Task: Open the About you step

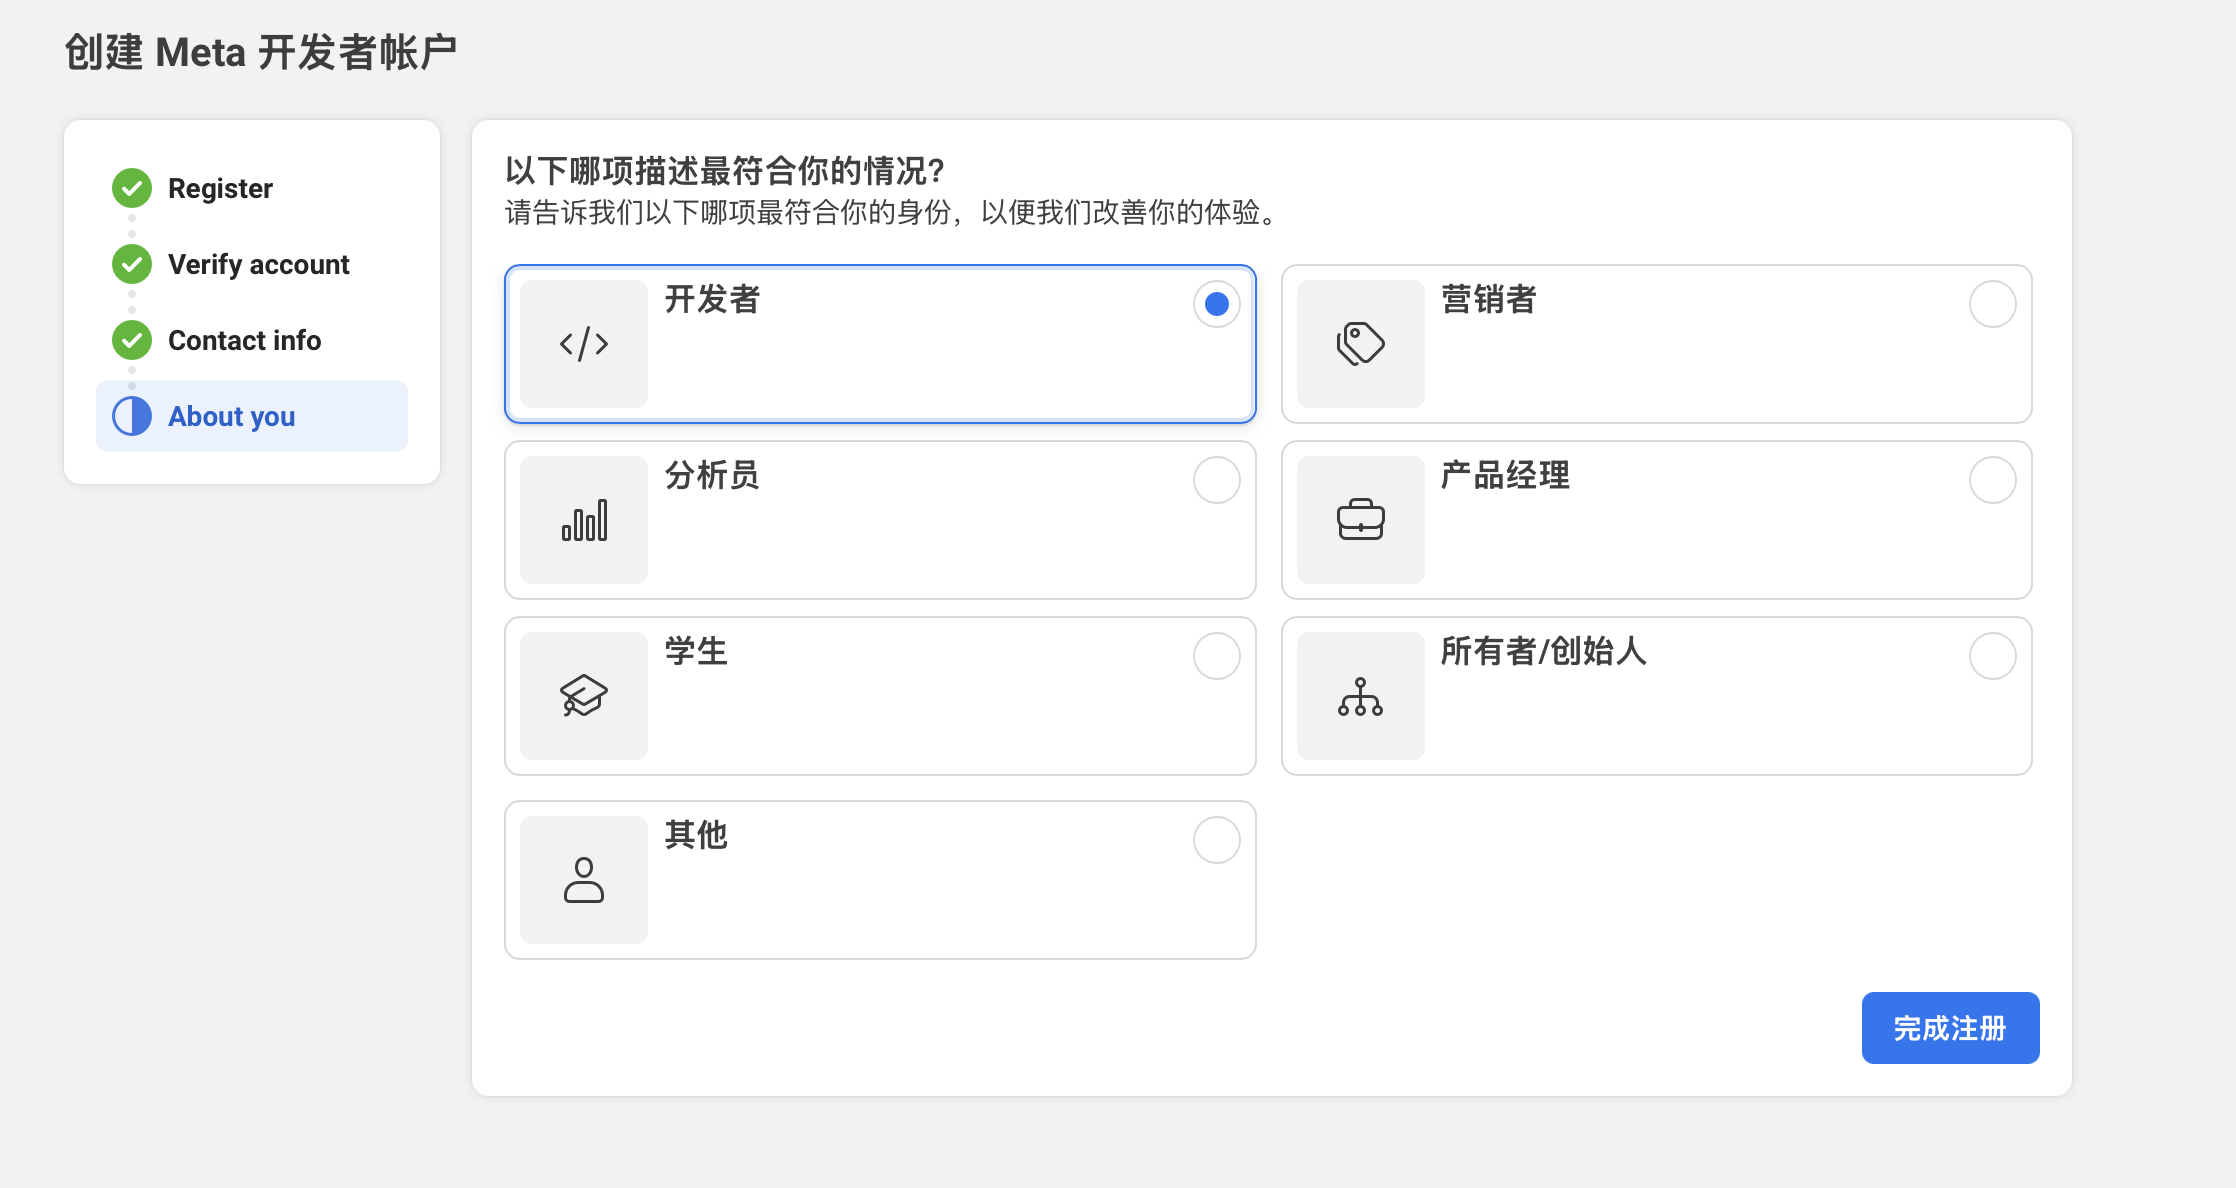Action: pos(232,416)
